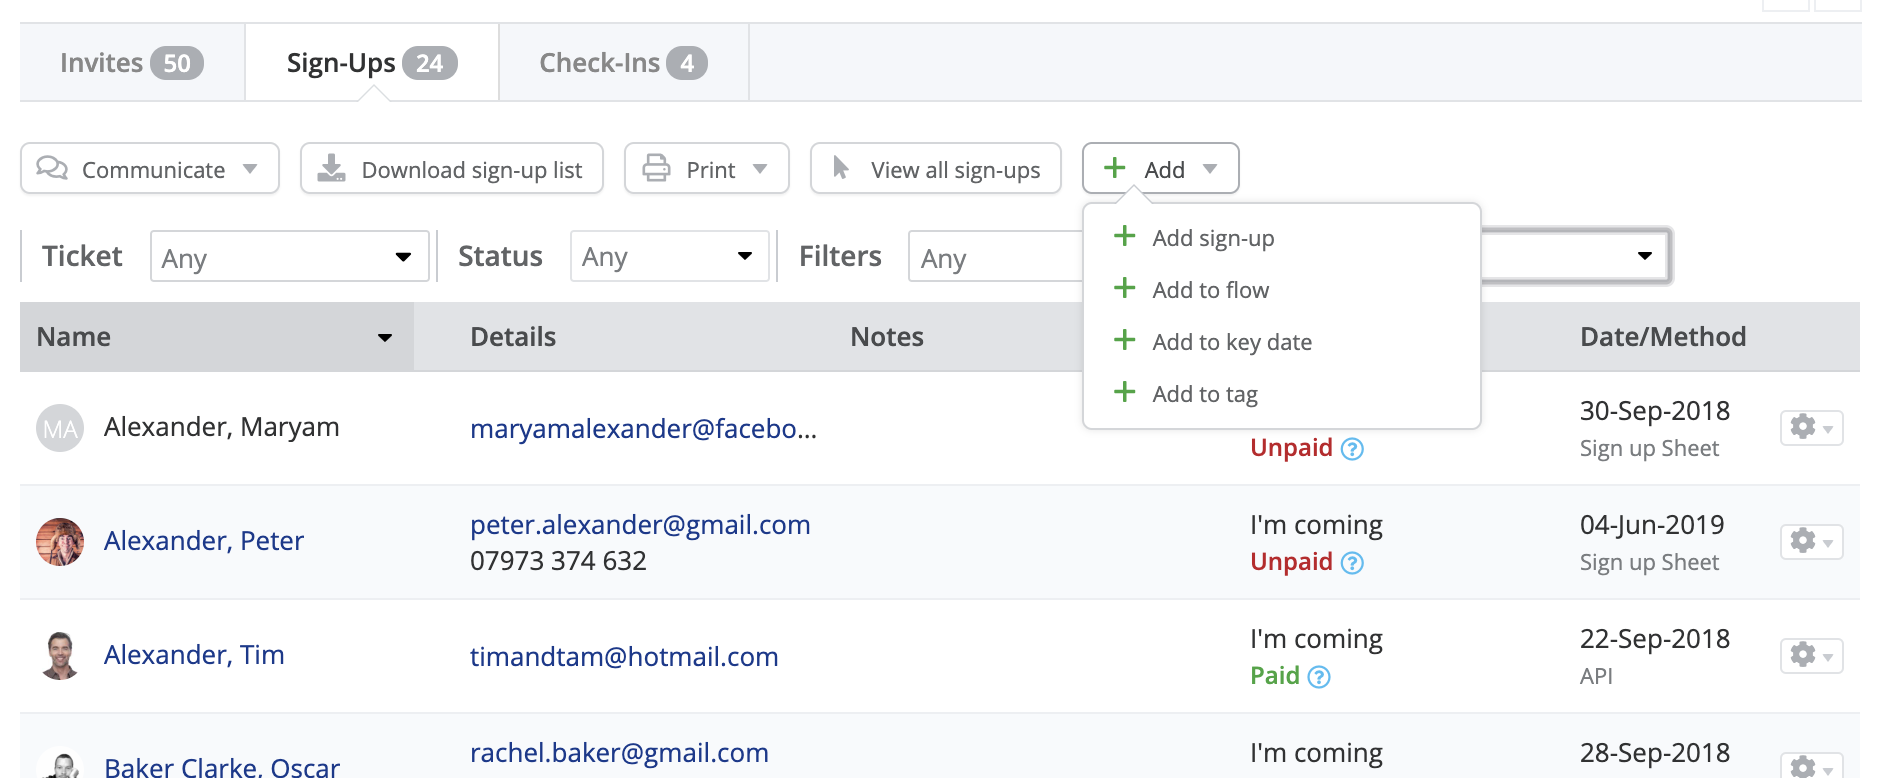Open the Filters Any dropdown

pos(996,257)
